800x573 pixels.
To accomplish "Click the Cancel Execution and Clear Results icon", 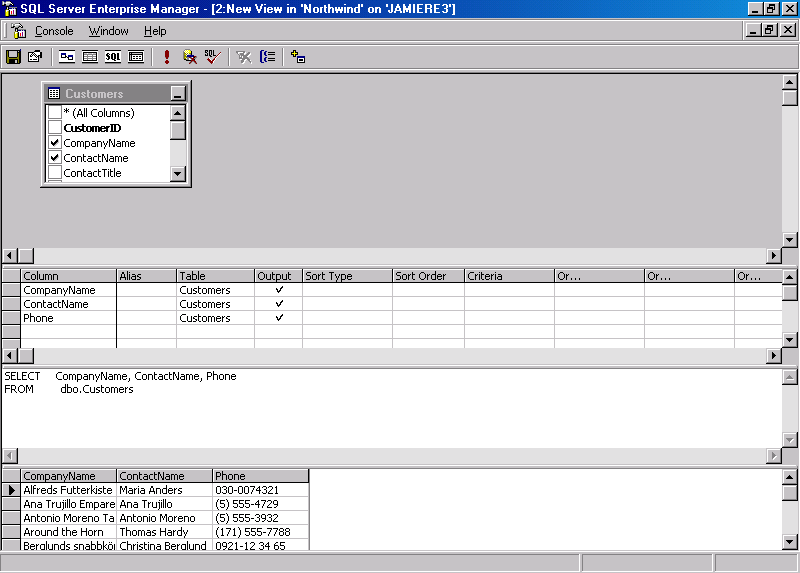I will pos(190,57).
